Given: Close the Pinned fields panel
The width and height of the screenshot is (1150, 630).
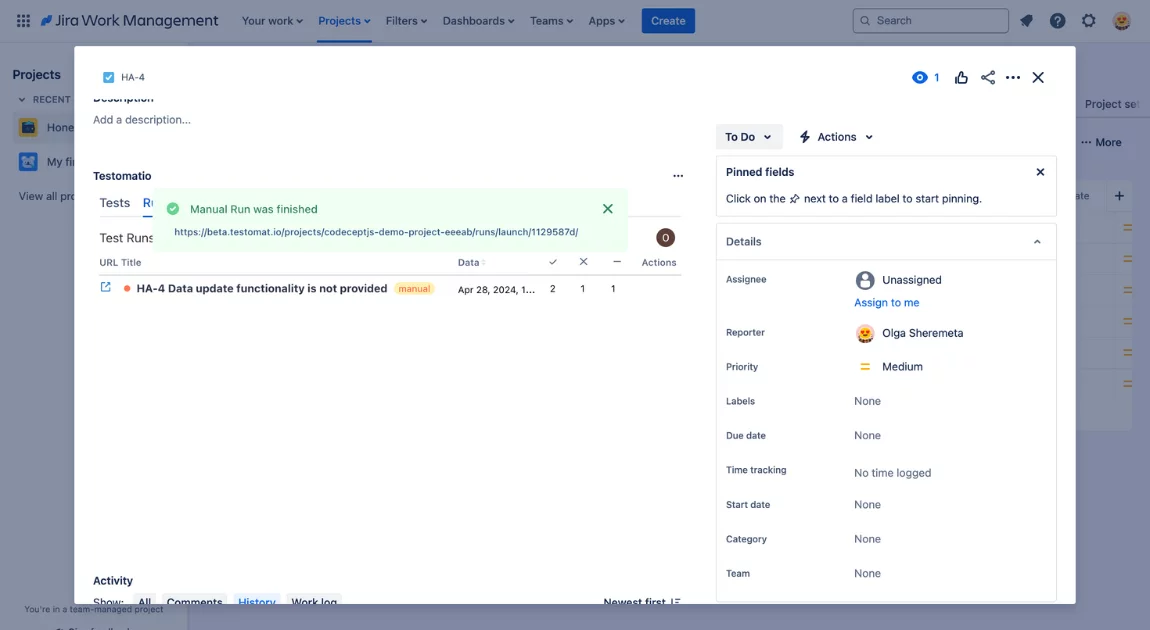Looking at the screenshot, I should pyautogui.click(x=1040, y=172).
